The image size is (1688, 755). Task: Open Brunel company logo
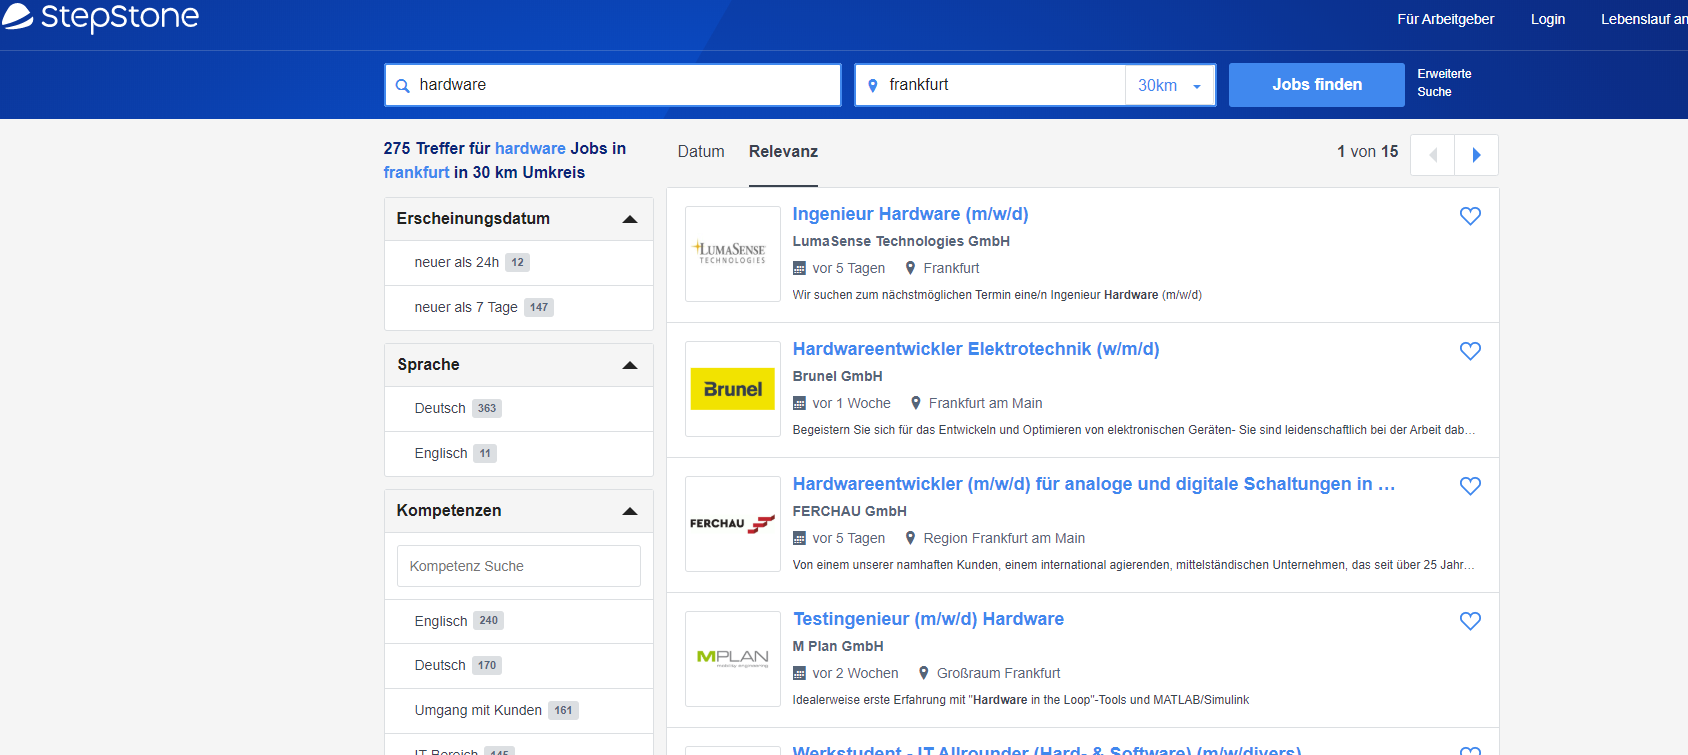pos(733,389)
